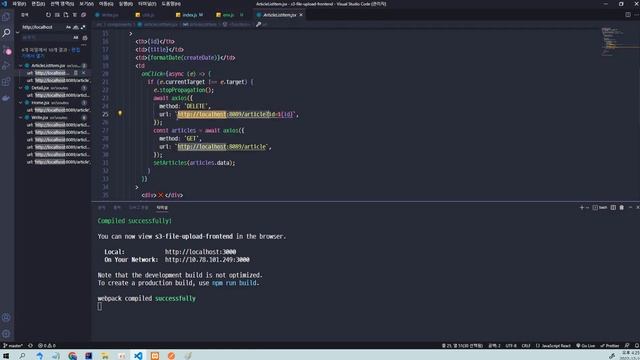Viewport: 640px width, 360px height.
Task: Collapse Home.jsx search results
Action: click(x=21, y=102)
